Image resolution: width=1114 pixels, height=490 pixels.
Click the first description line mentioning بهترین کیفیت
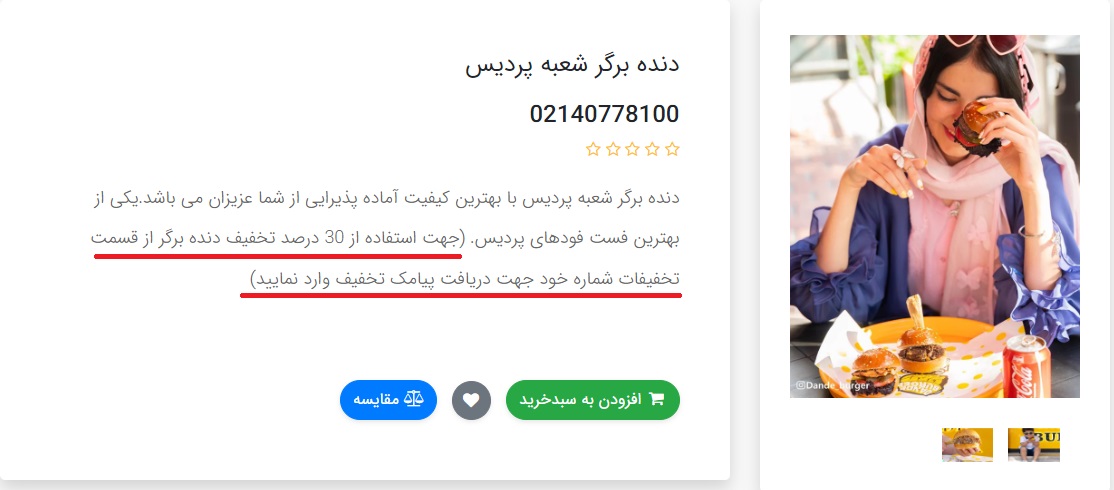(386, 198)
